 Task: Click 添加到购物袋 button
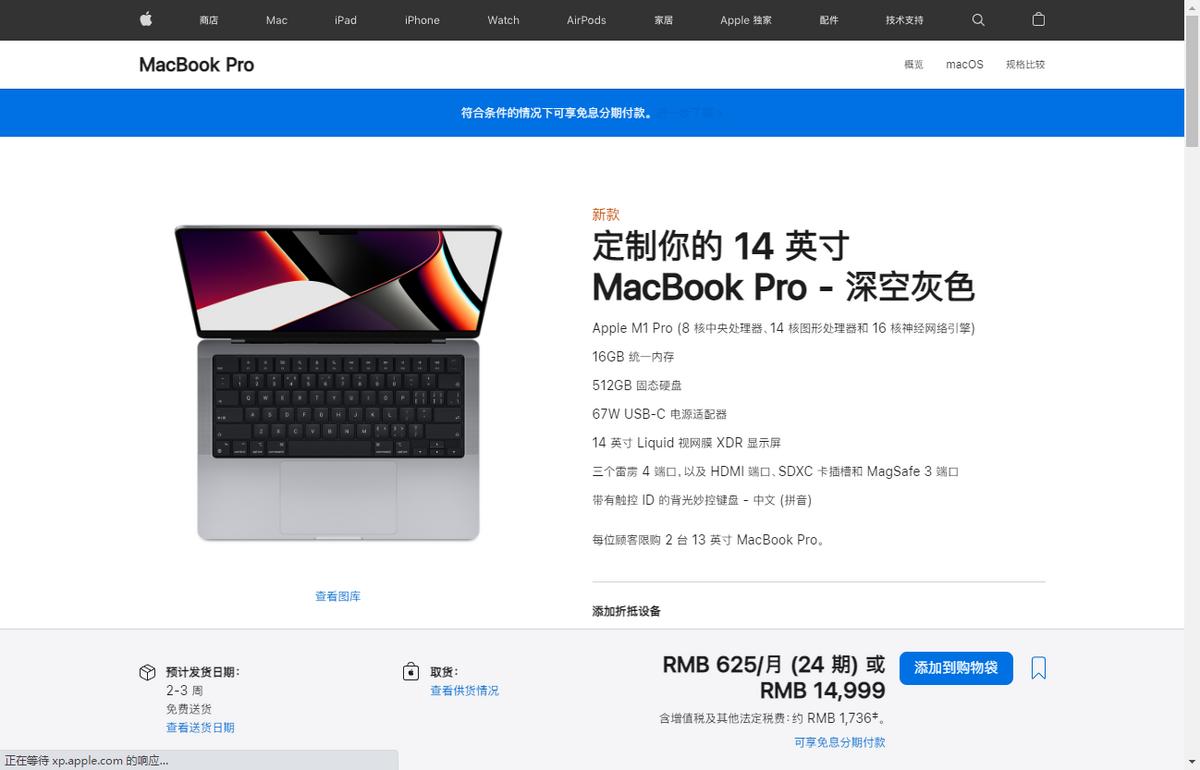coord(956,668)
